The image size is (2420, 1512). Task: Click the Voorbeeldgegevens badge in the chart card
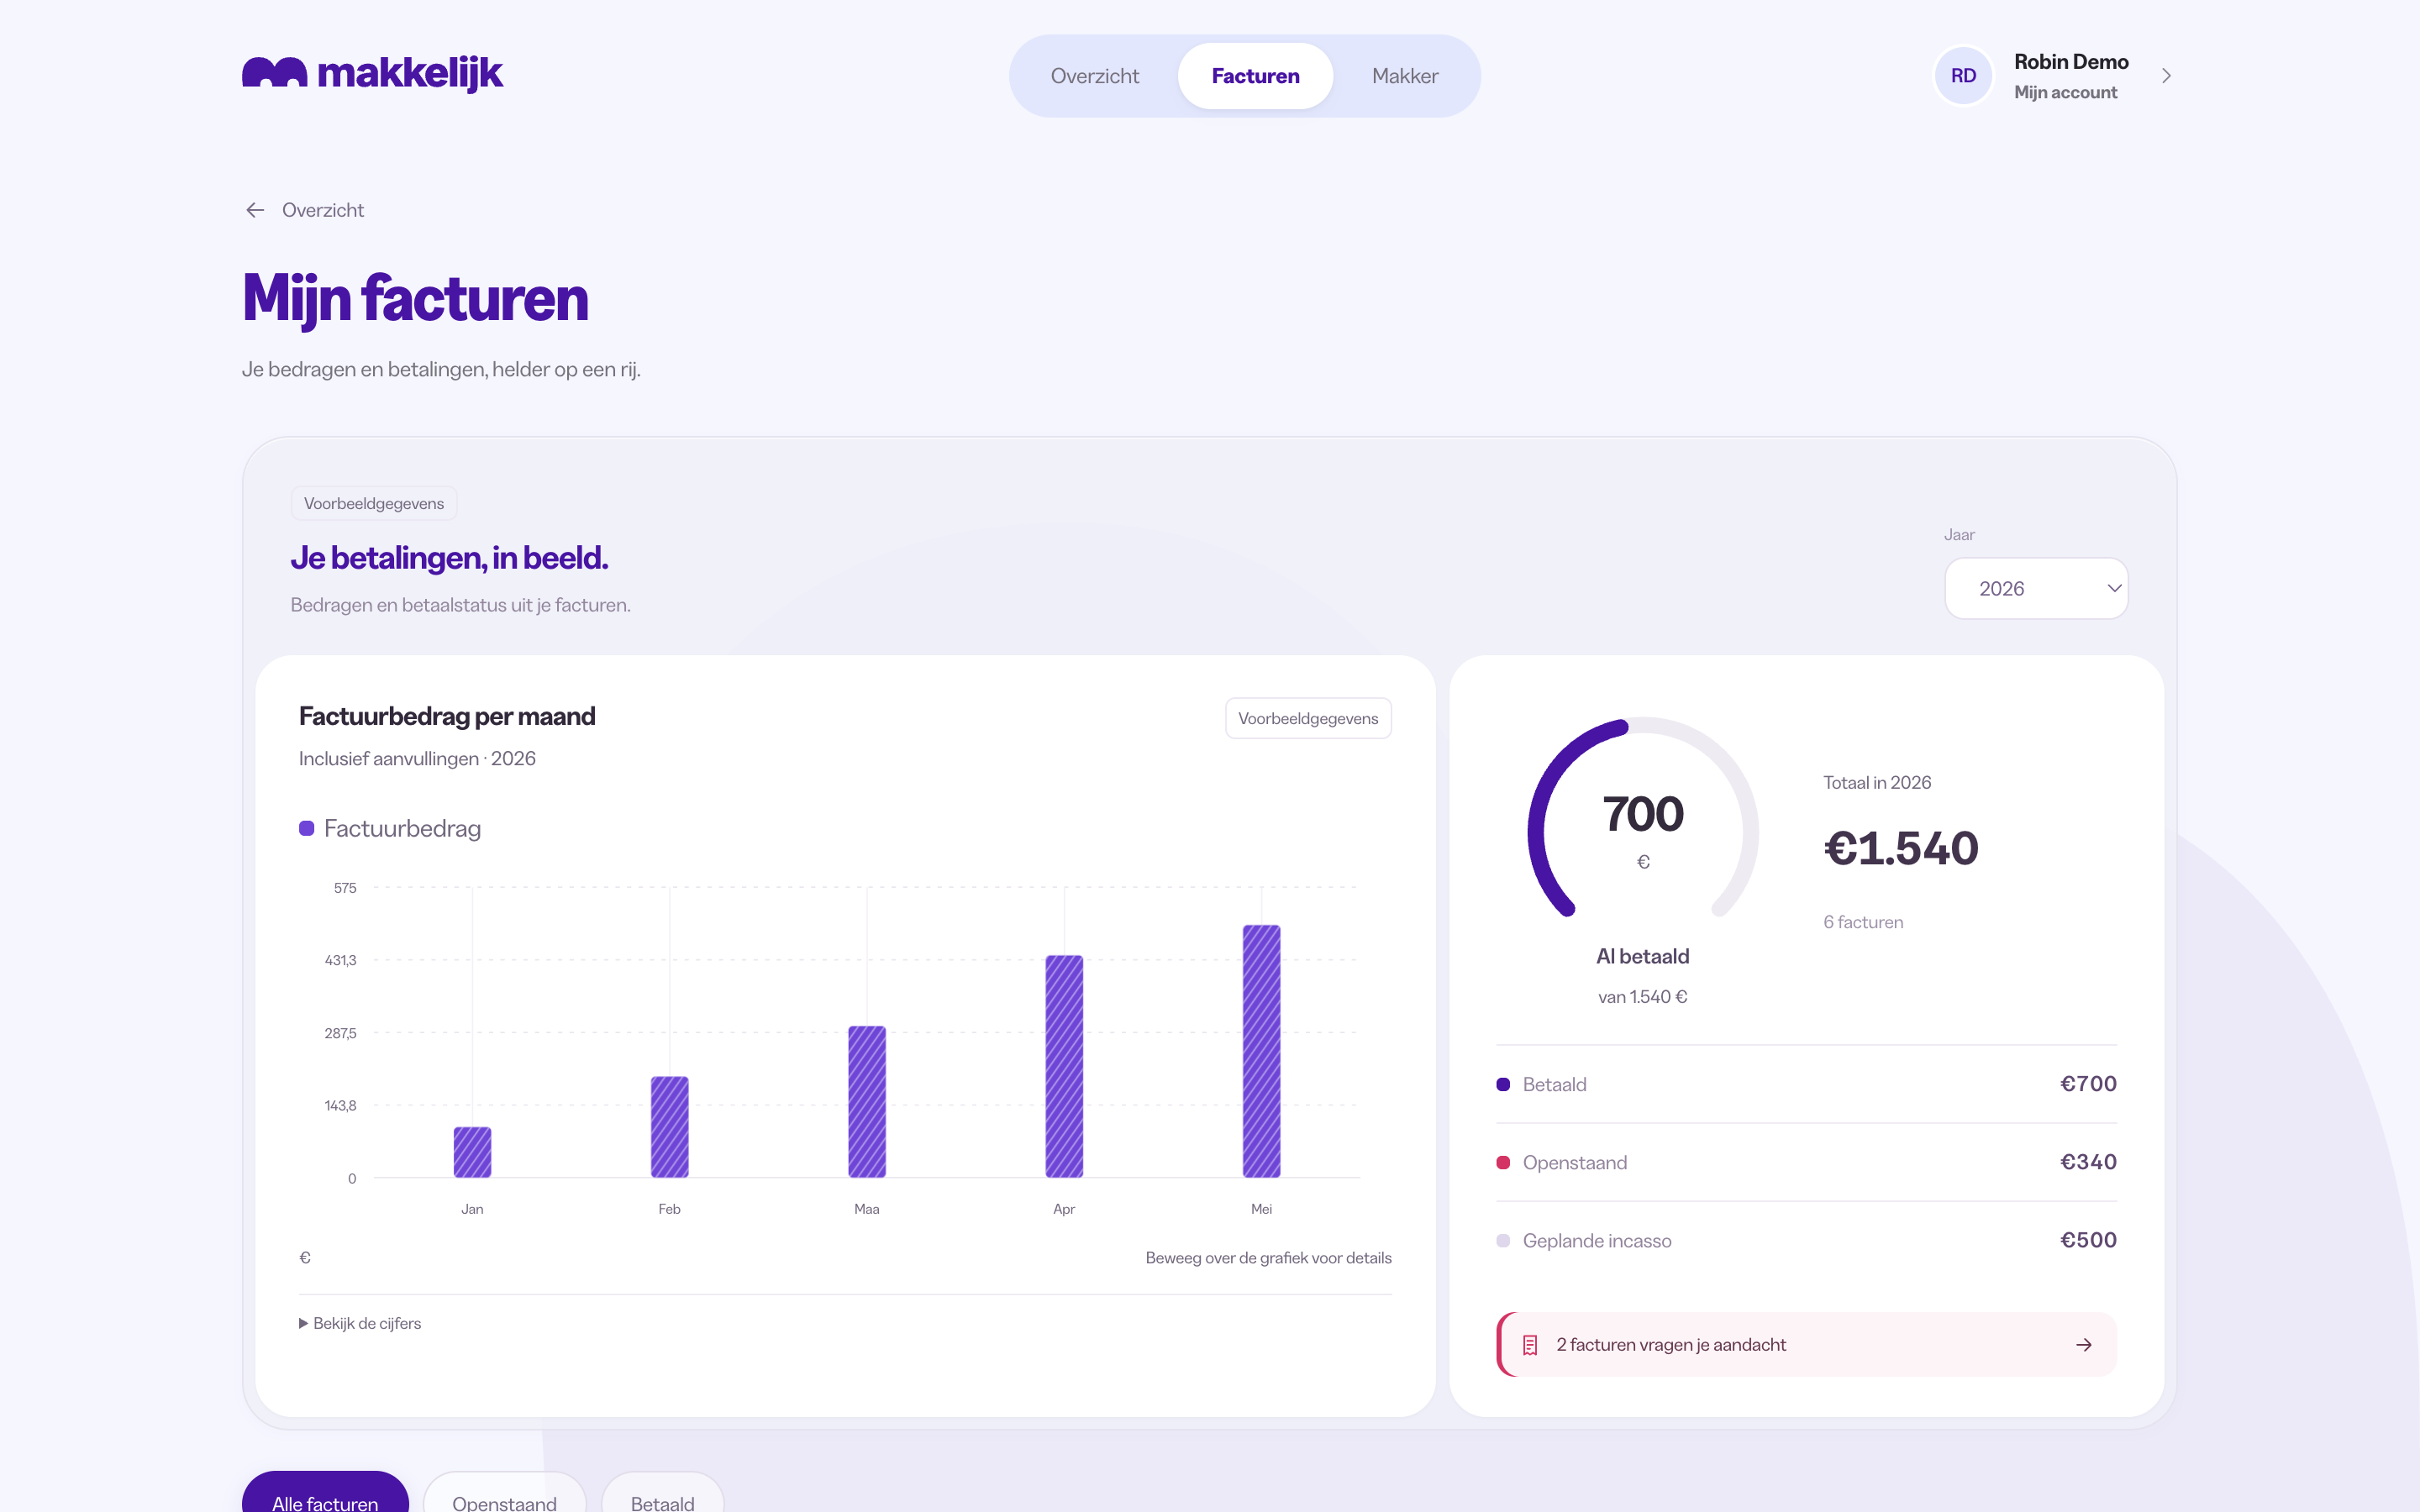click(1308, 718)
